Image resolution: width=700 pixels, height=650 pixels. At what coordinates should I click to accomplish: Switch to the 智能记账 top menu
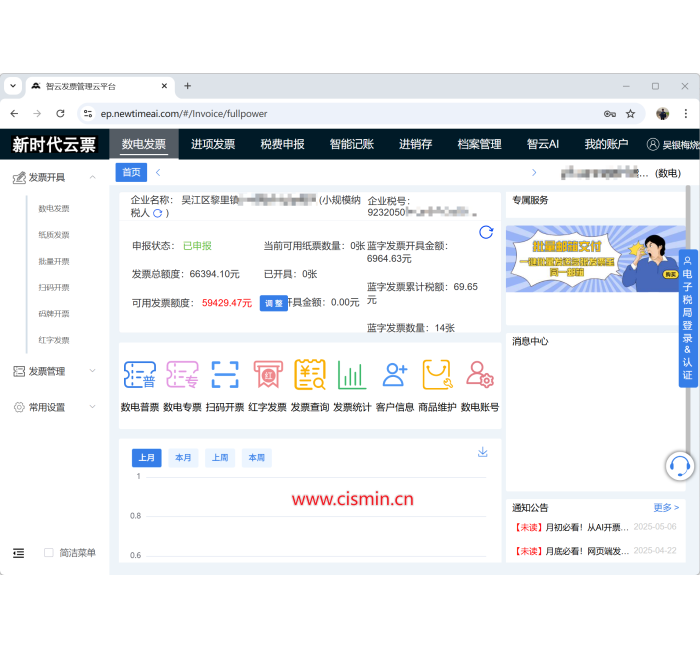[x=351, y=144]
